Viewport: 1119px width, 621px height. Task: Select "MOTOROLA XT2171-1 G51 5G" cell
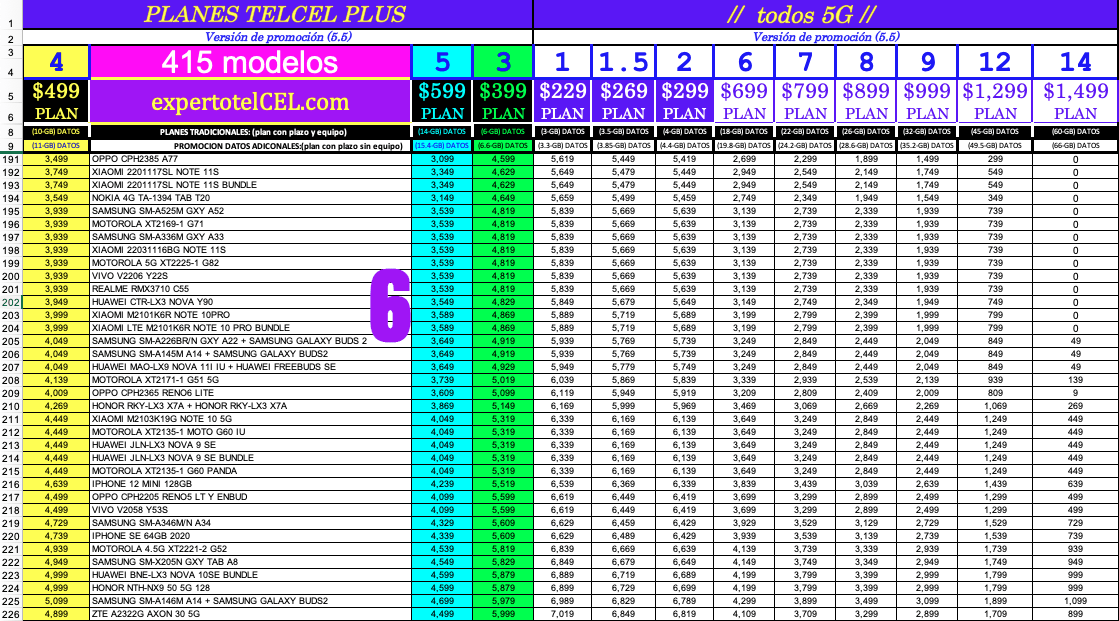coord(250,380)
